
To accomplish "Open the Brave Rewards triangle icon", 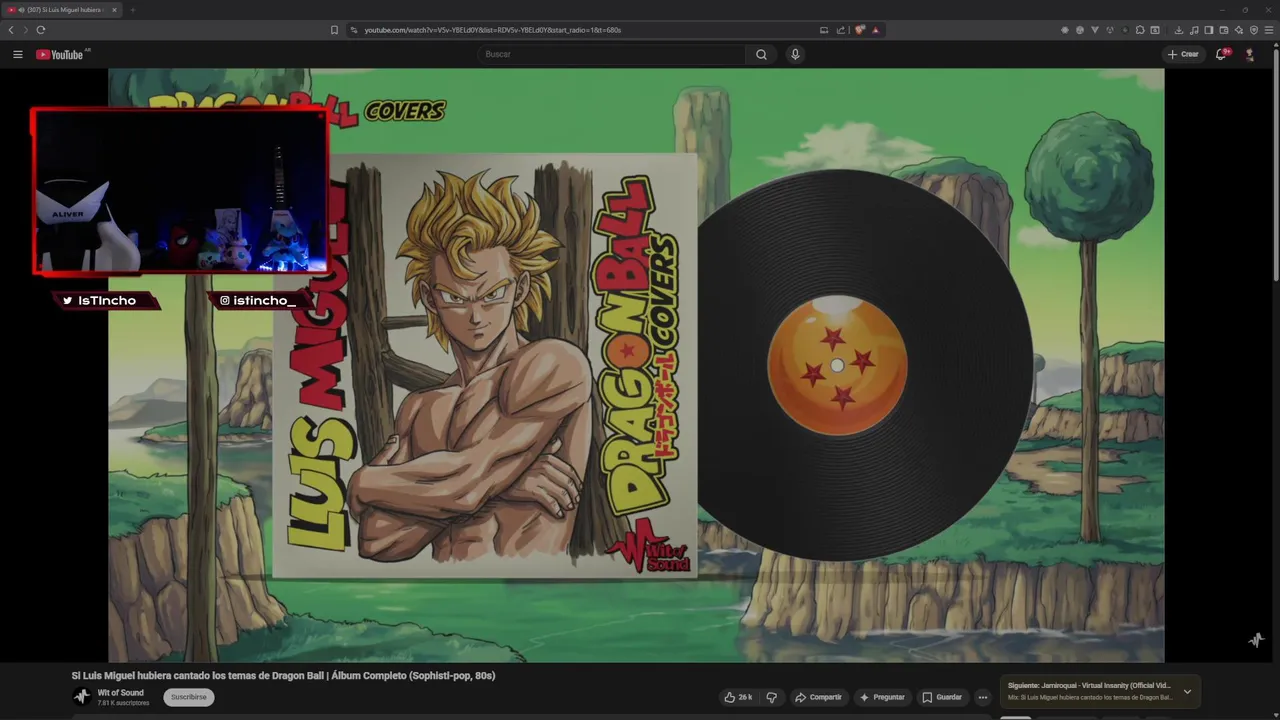I will click(x=876, y=30).
